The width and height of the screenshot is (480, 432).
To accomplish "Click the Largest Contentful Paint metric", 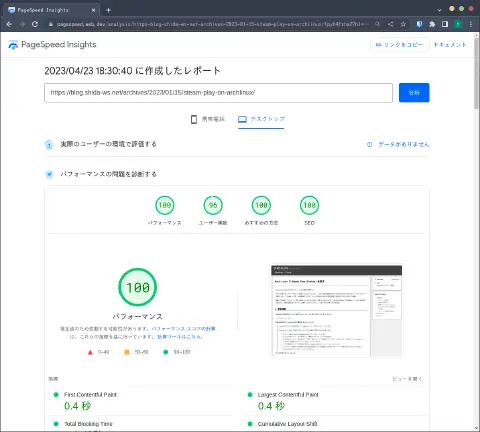I will point(288,395).
